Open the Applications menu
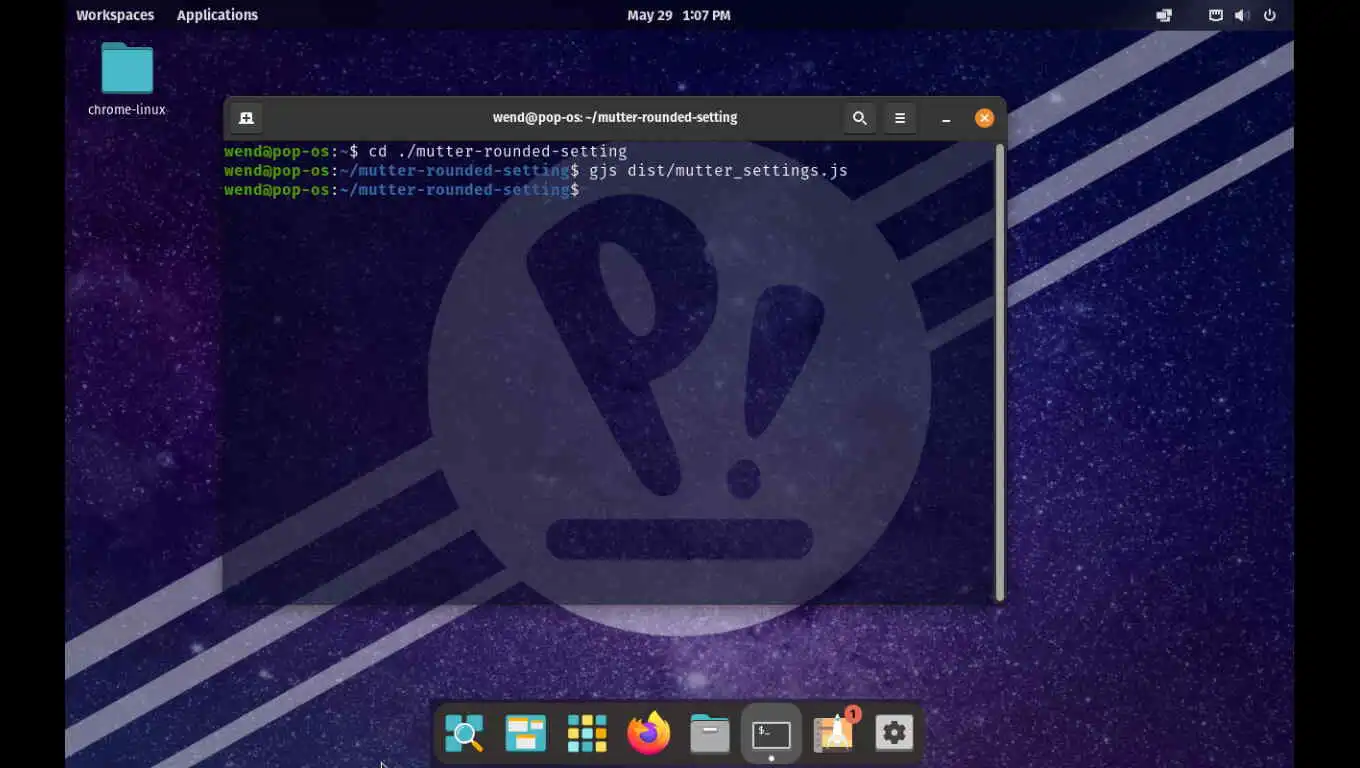 pos(217,15)
